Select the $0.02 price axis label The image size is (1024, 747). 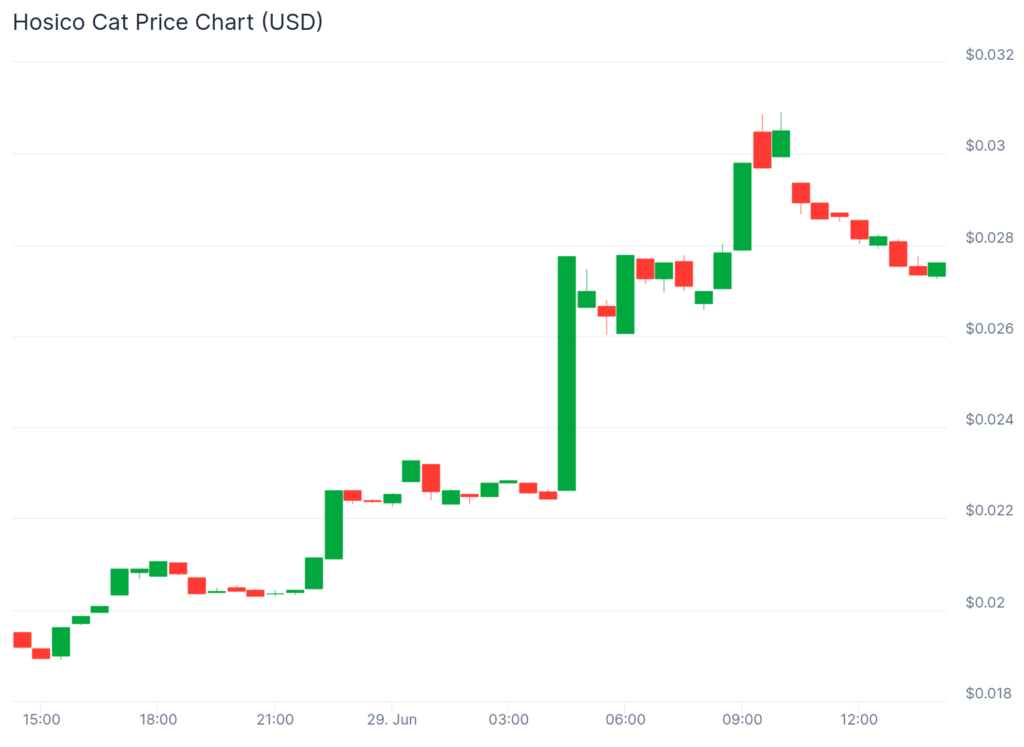click(984, 602)
